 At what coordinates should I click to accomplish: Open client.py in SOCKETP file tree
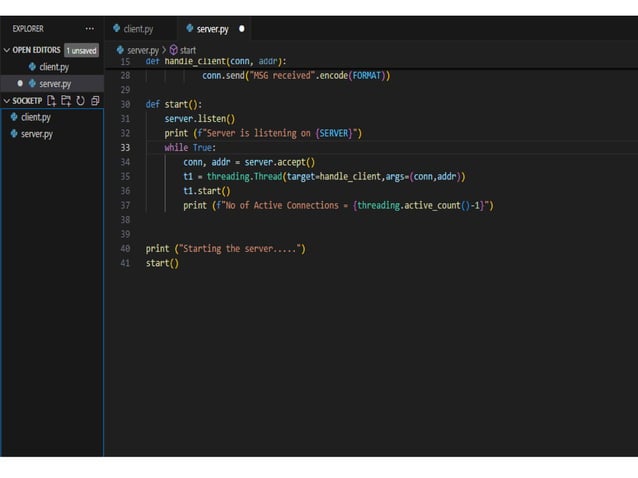[x=52, y=118]
